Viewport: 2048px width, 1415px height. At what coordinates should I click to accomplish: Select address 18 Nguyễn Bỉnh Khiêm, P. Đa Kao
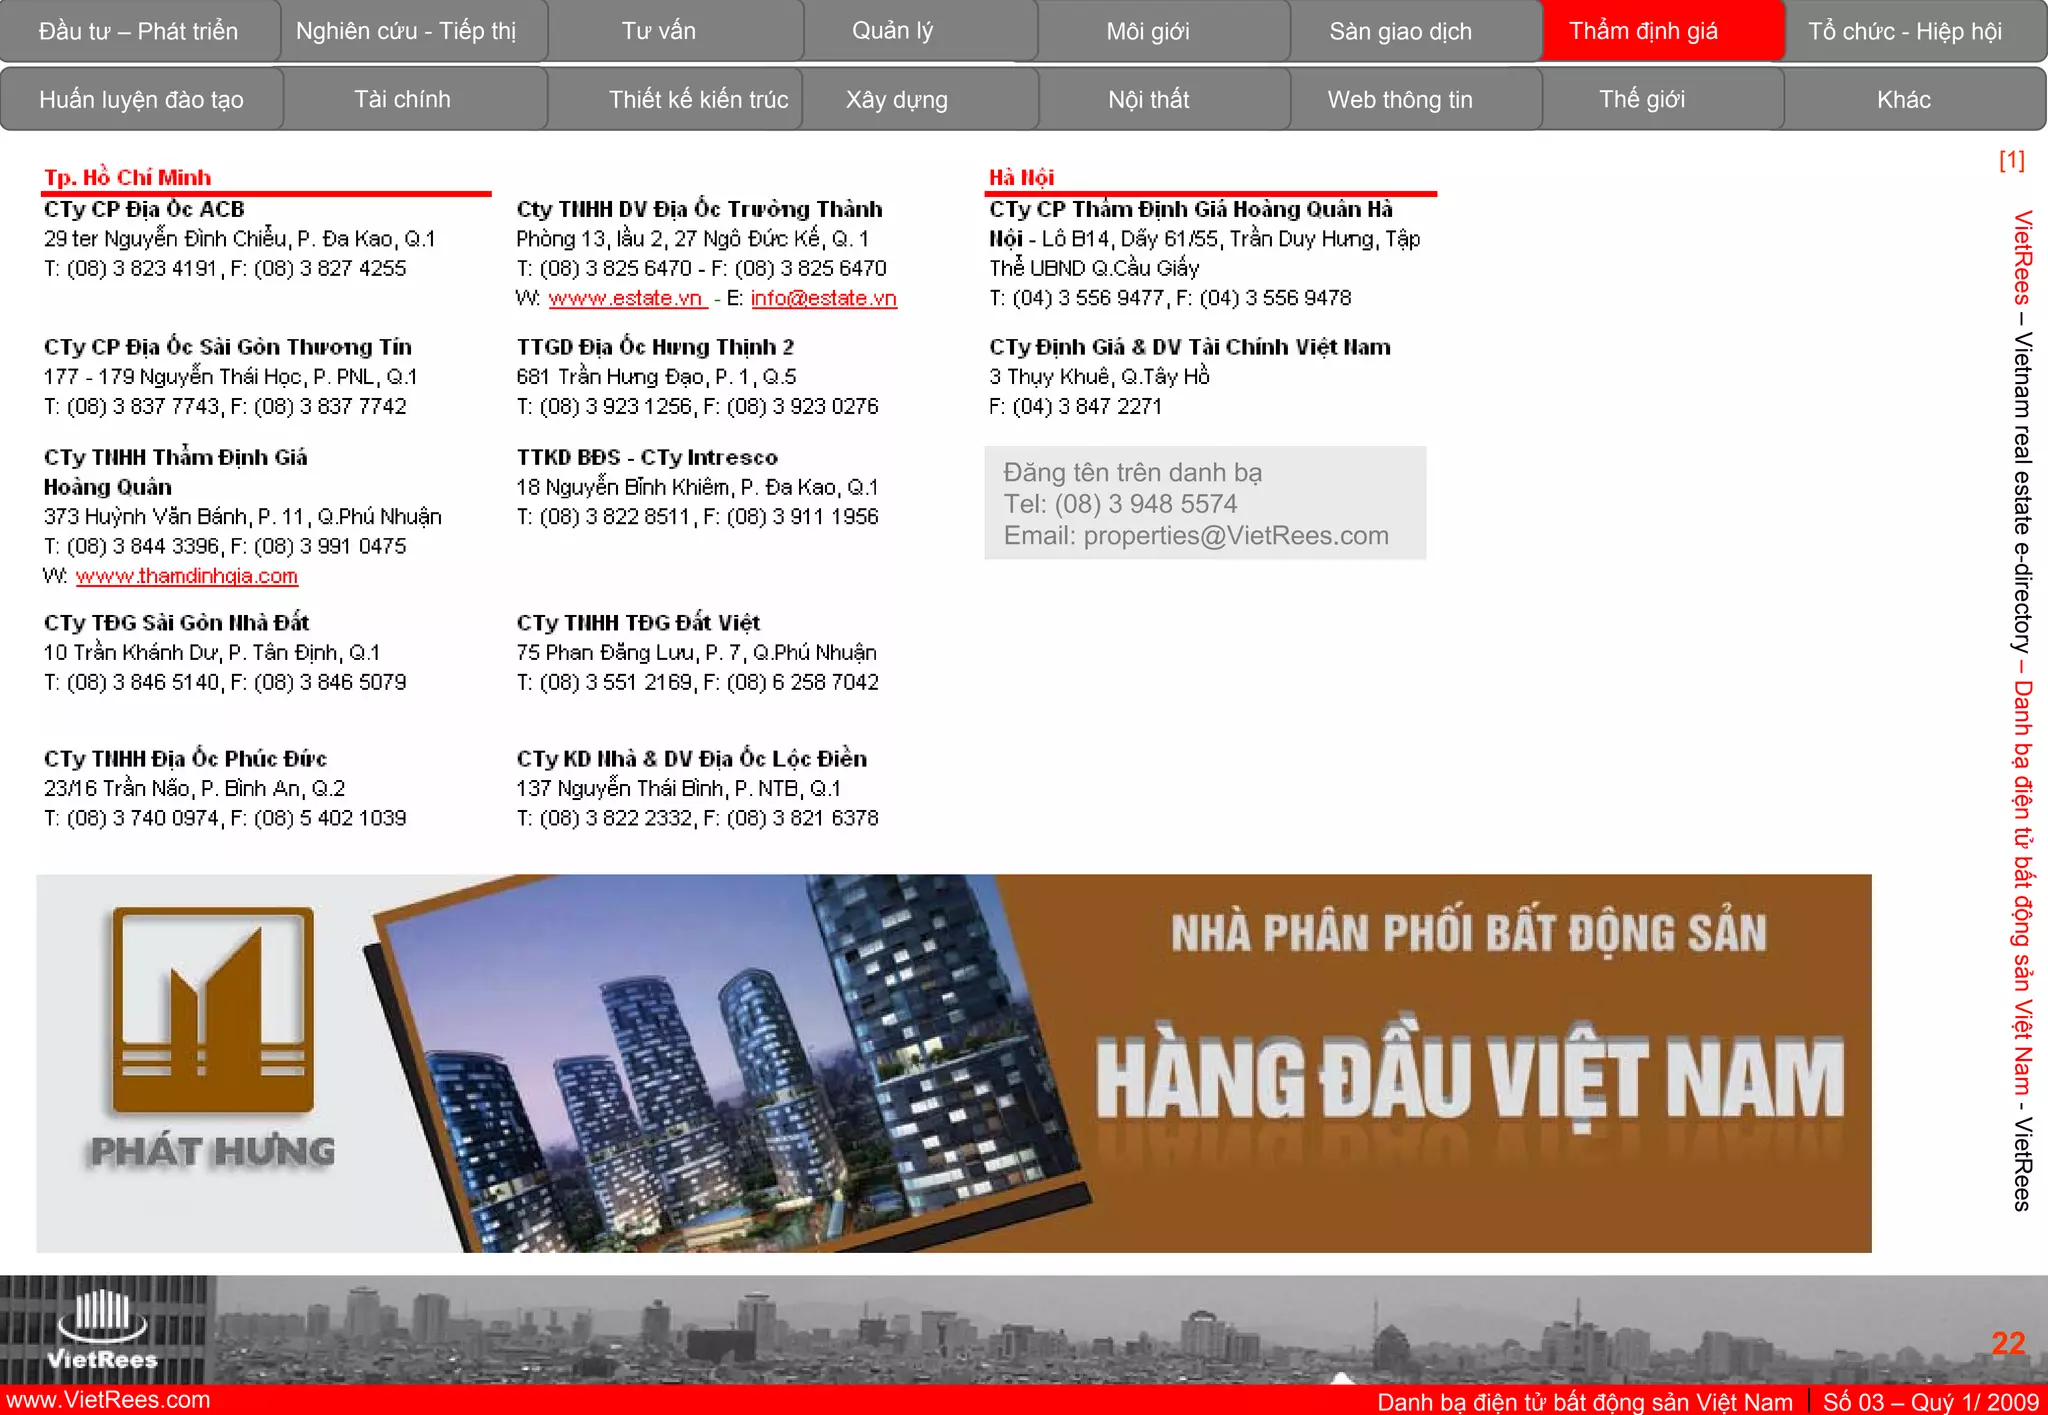pos(697,487)
